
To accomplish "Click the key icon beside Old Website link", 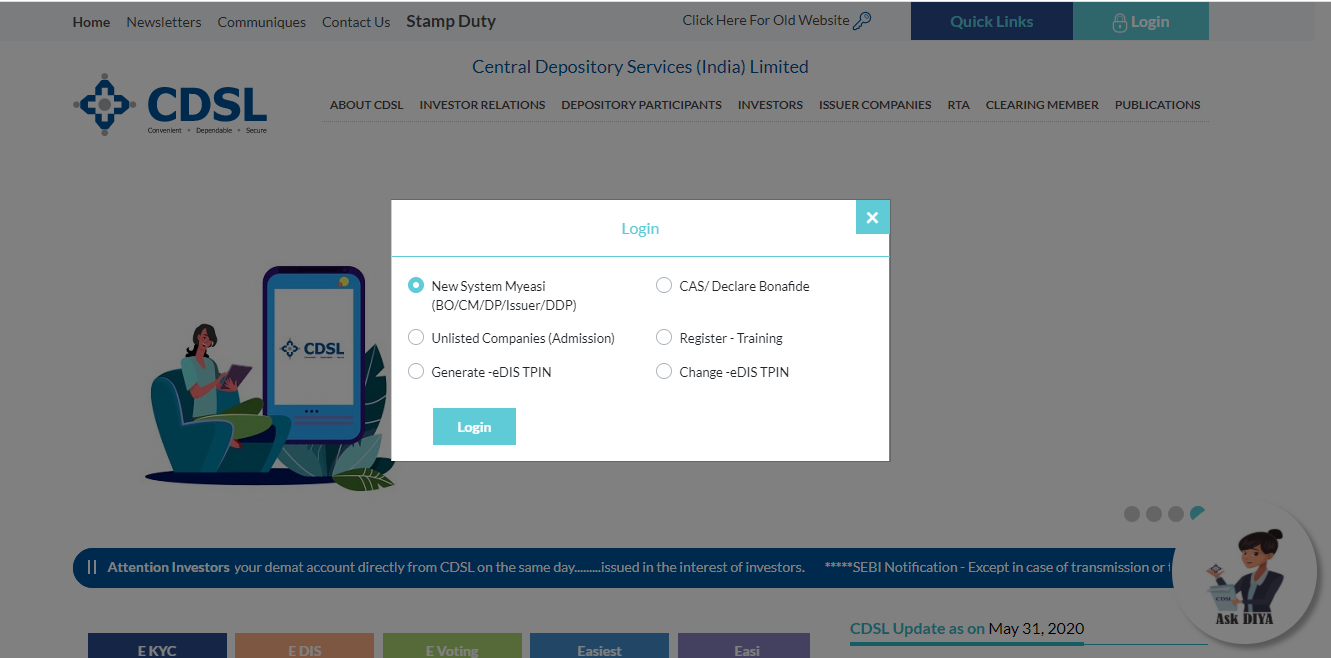I will pyautogui.click(x=862, y=21).
